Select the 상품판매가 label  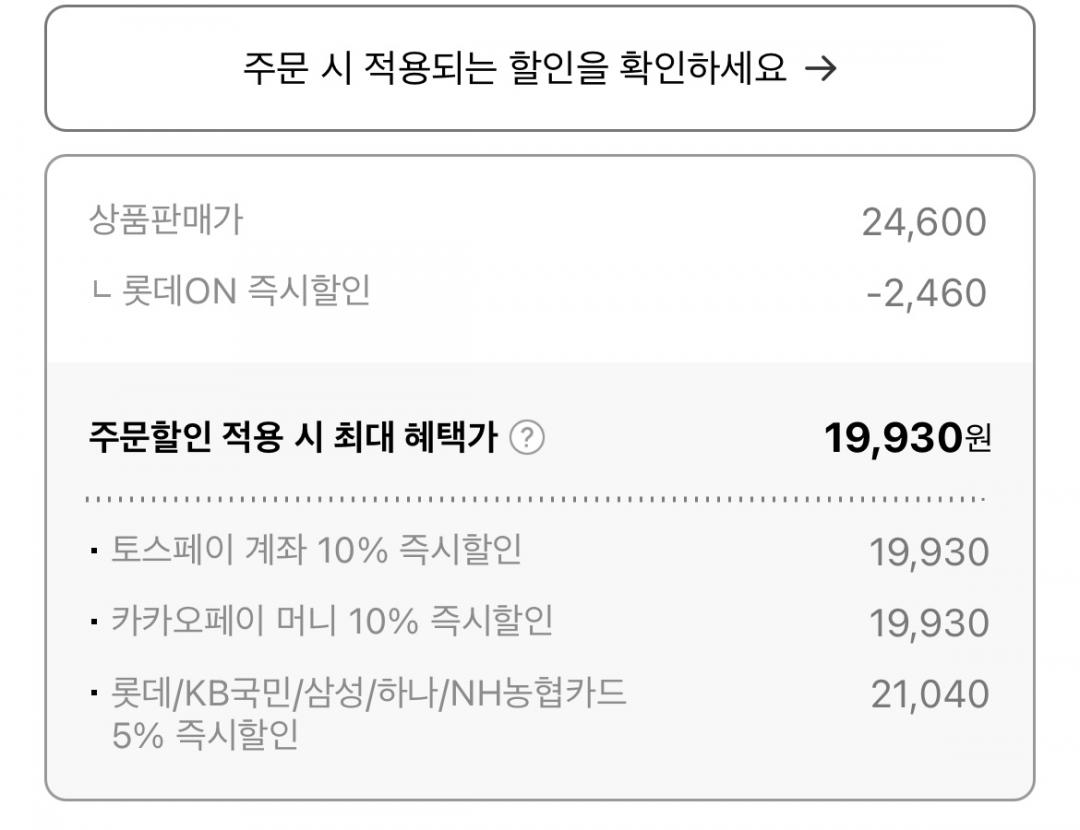pos(165,220)
